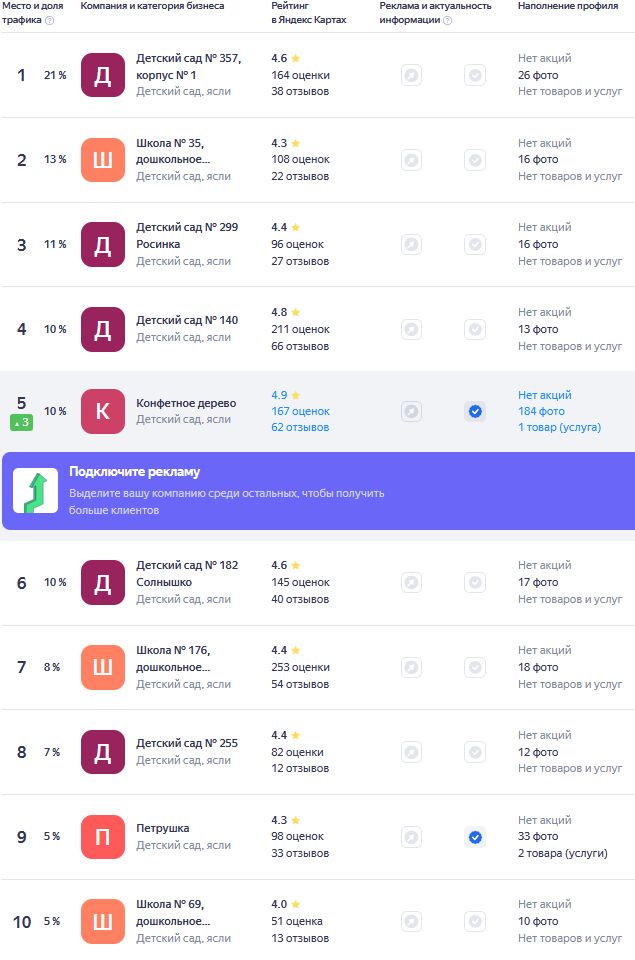Click blue verified checkmark for Петрушка
Image resolution: width=635 pixels, height=960 pixels.
[x=475, y=837]
